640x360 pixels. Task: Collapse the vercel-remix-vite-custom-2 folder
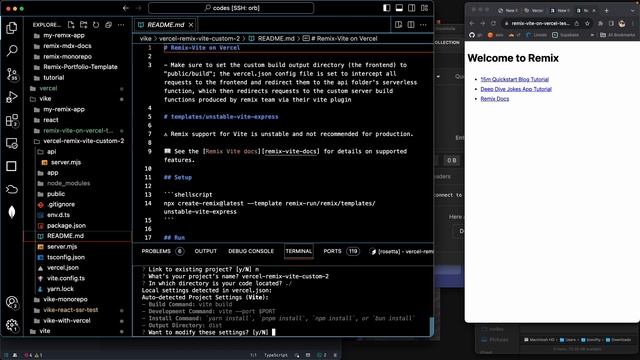click(x=78, y=141)
